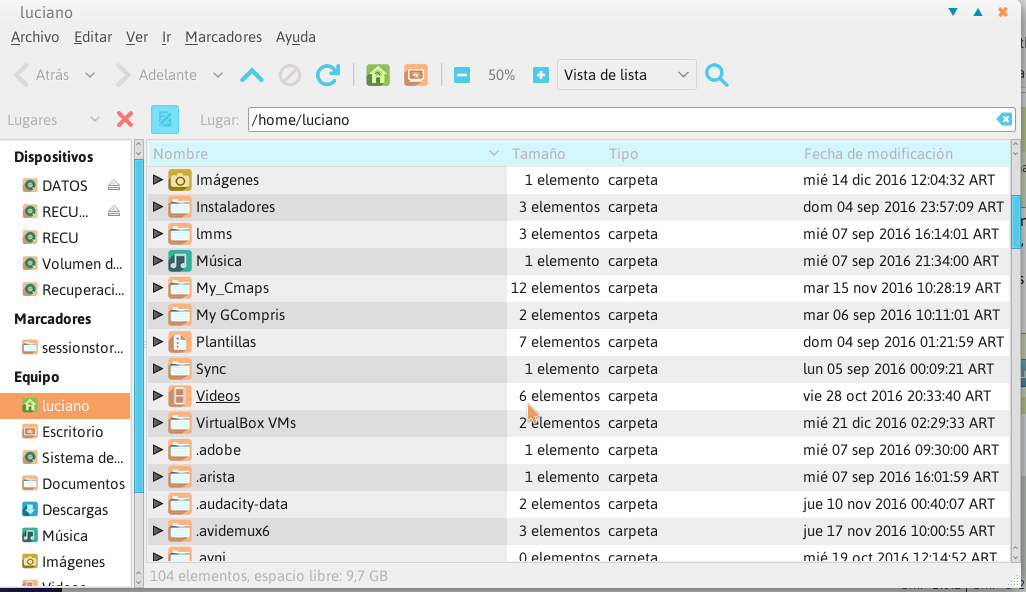Zoom out with the minus icon
This screenshot has height=592, width=1026.
pyautogui.click(x=462, y=75)
